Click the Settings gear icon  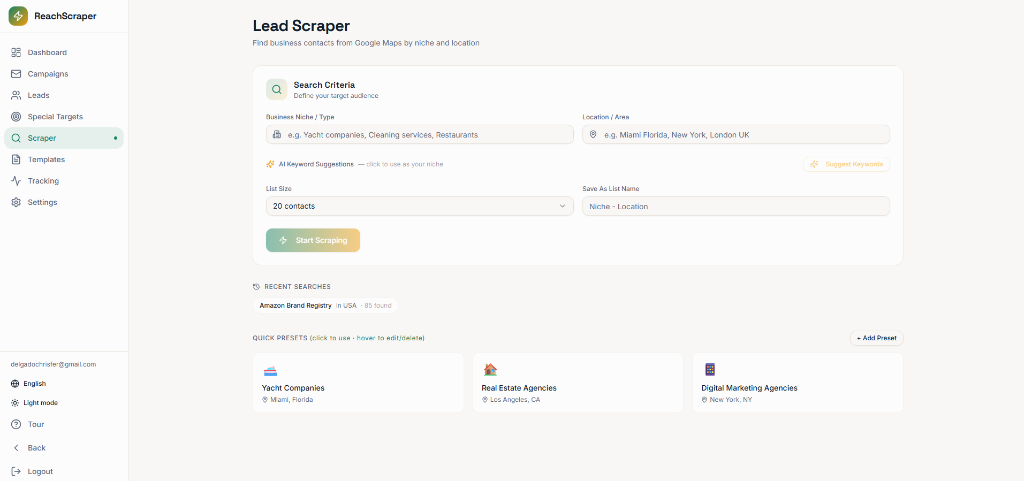click(16, 202)
